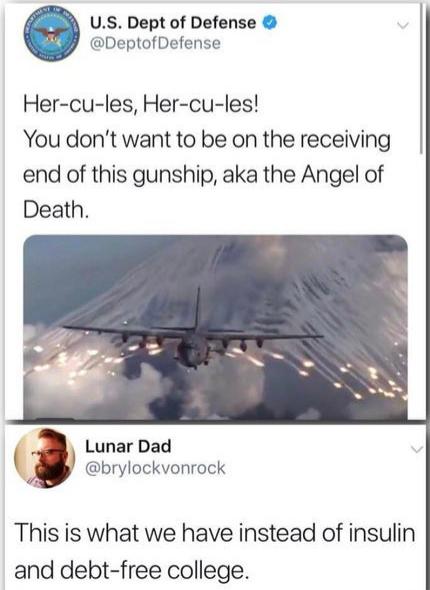This screenshot has width=430, height=590.
Task: Click the U.S. Dept of Defense display name
Action: pyautogui.click(x=173, y=23)
